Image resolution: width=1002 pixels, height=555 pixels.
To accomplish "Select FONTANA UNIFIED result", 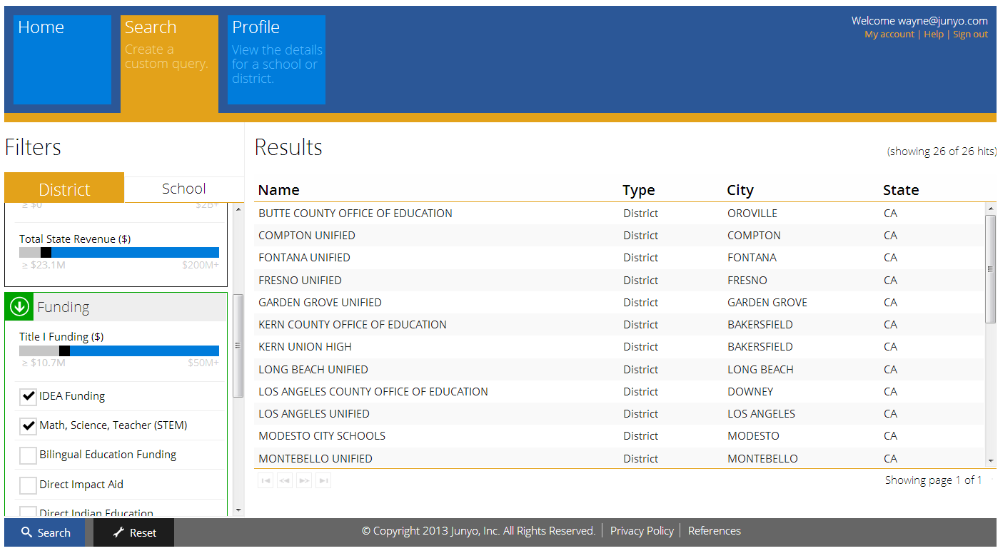I will (x=619, y=258).
